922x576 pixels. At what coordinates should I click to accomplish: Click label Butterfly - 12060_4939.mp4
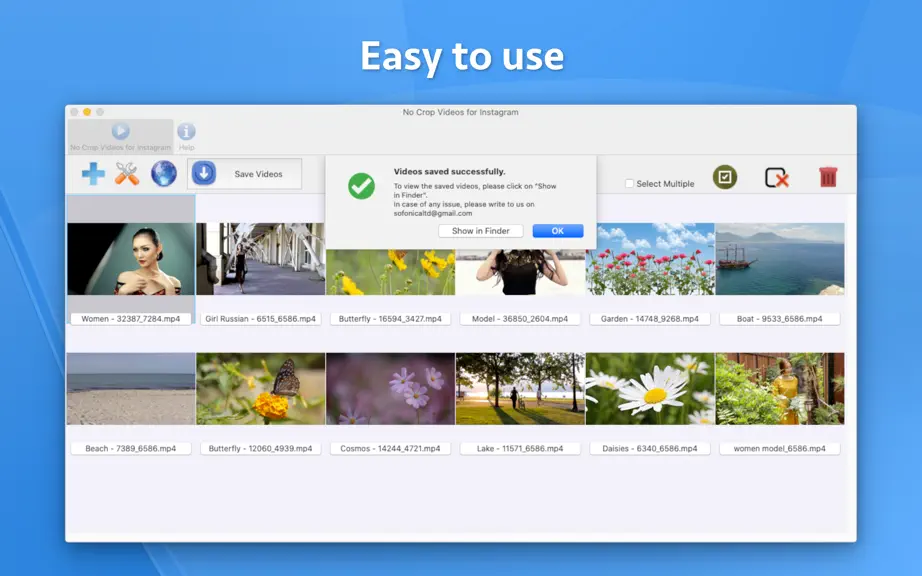click(260, 448)
